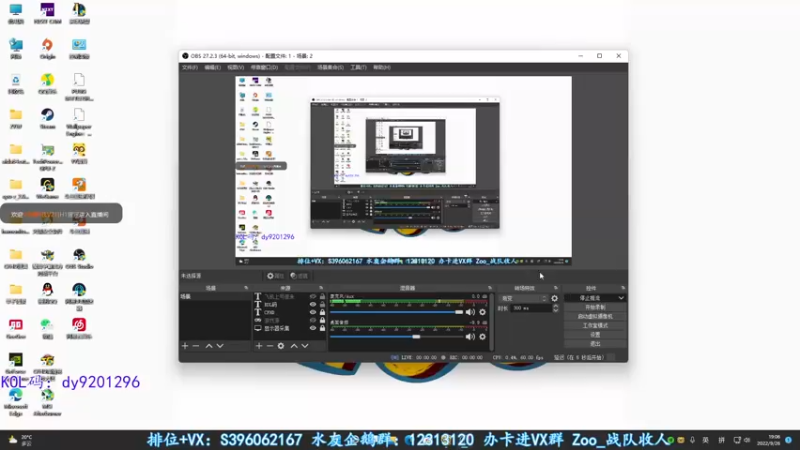Toggle visibility of the third text source
Image resolution: width=800 pixels, height=450 pixels.
[313, 312]
